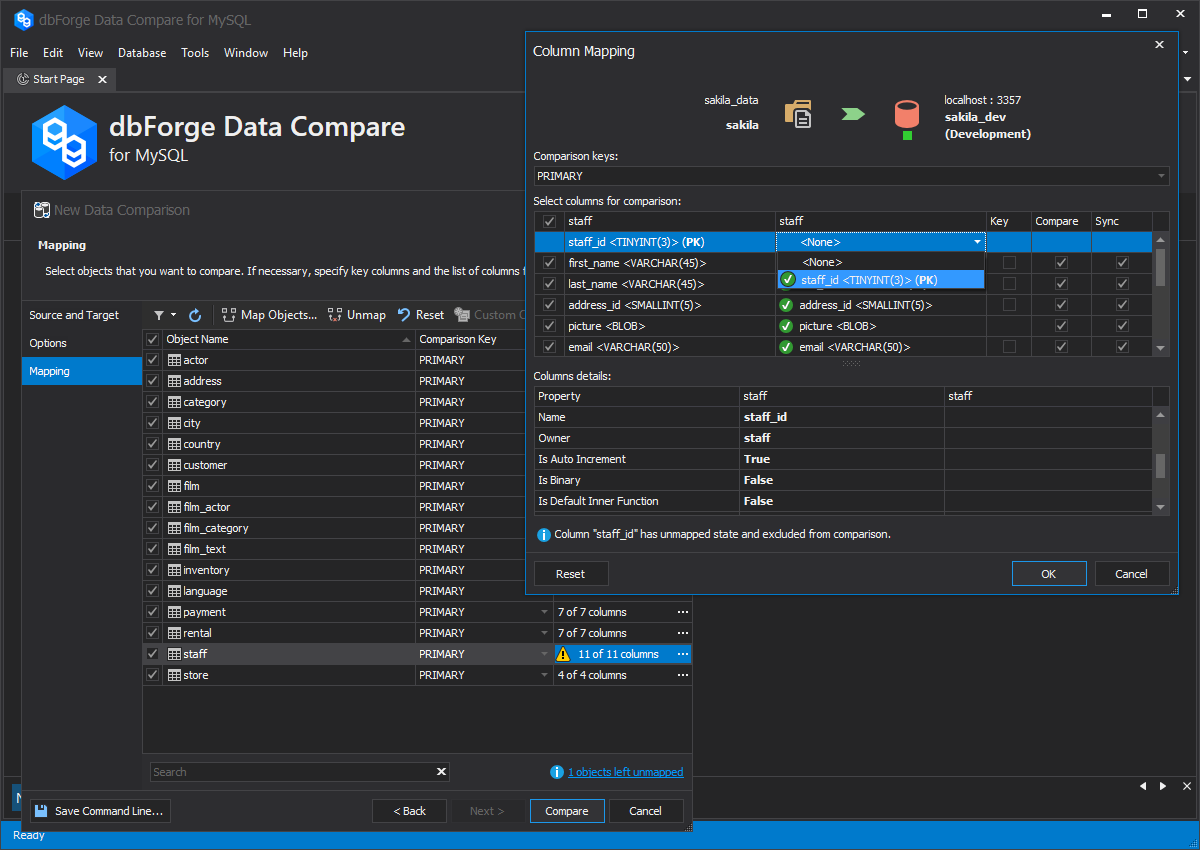Image resolution: width=1200 pixels, height=850 pixels.
Task: Click the Map Objects toolbar button
Action: point(269,315)
